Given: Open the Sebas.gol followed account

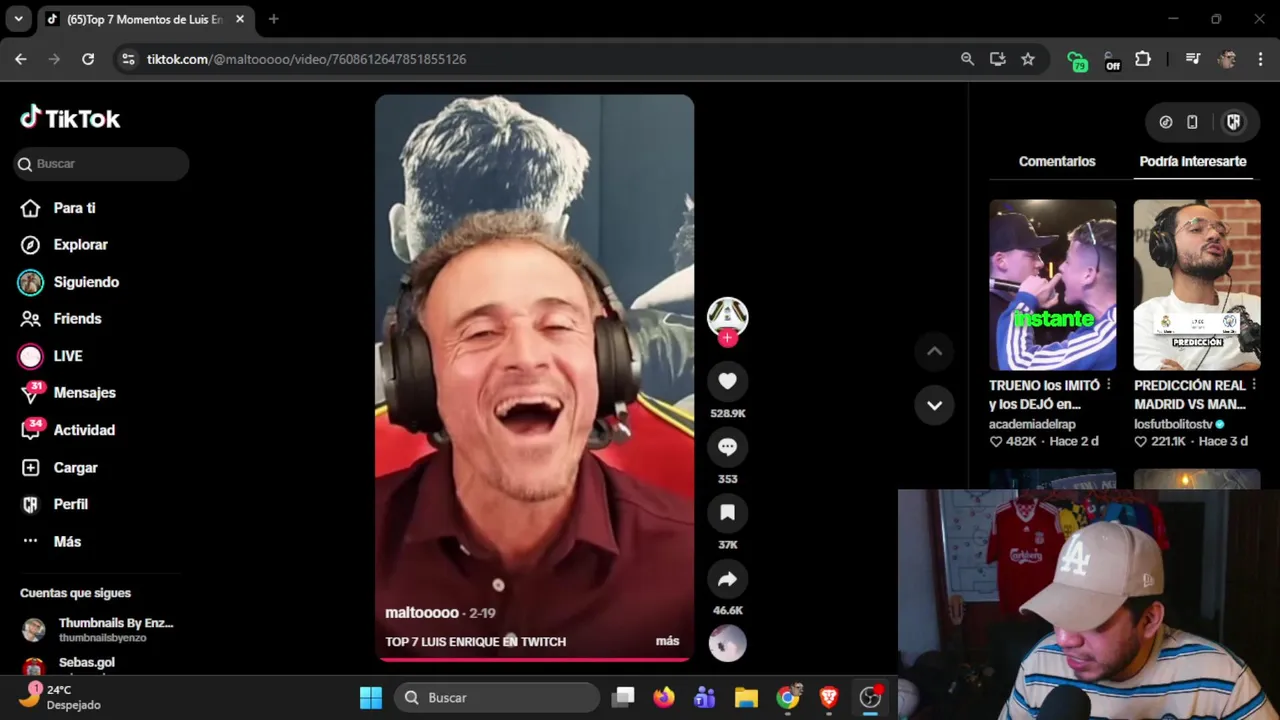Looking at the screenshot, I should pyautogui.click(x=70, y=664).
